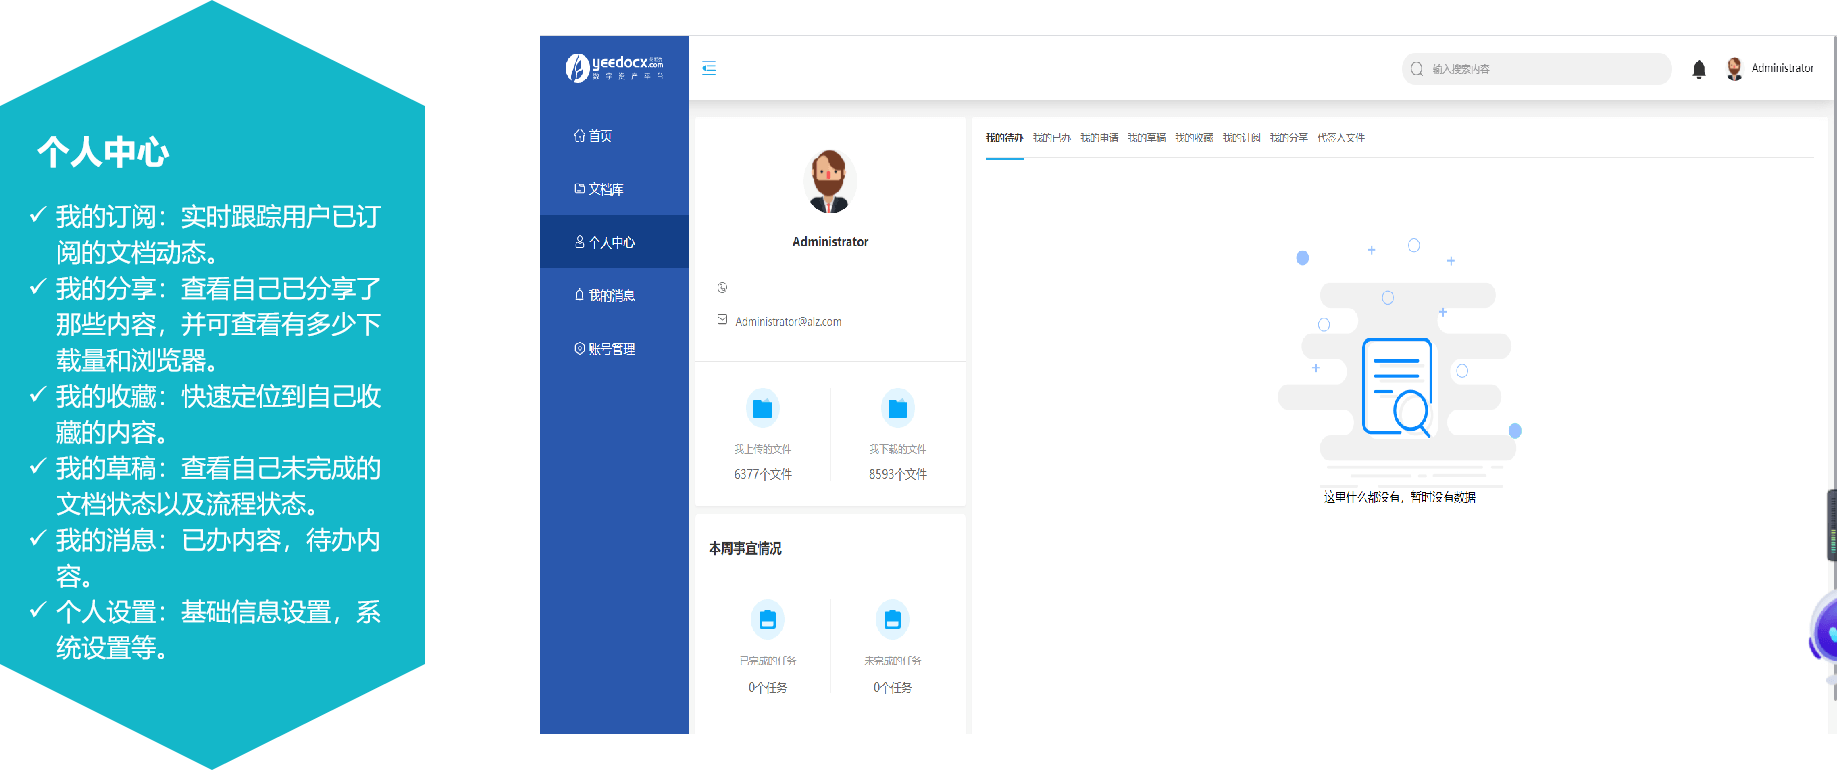Go to 首页 in the sidebar
Viewport: 1838px width, 770px height.
(593, 136)
